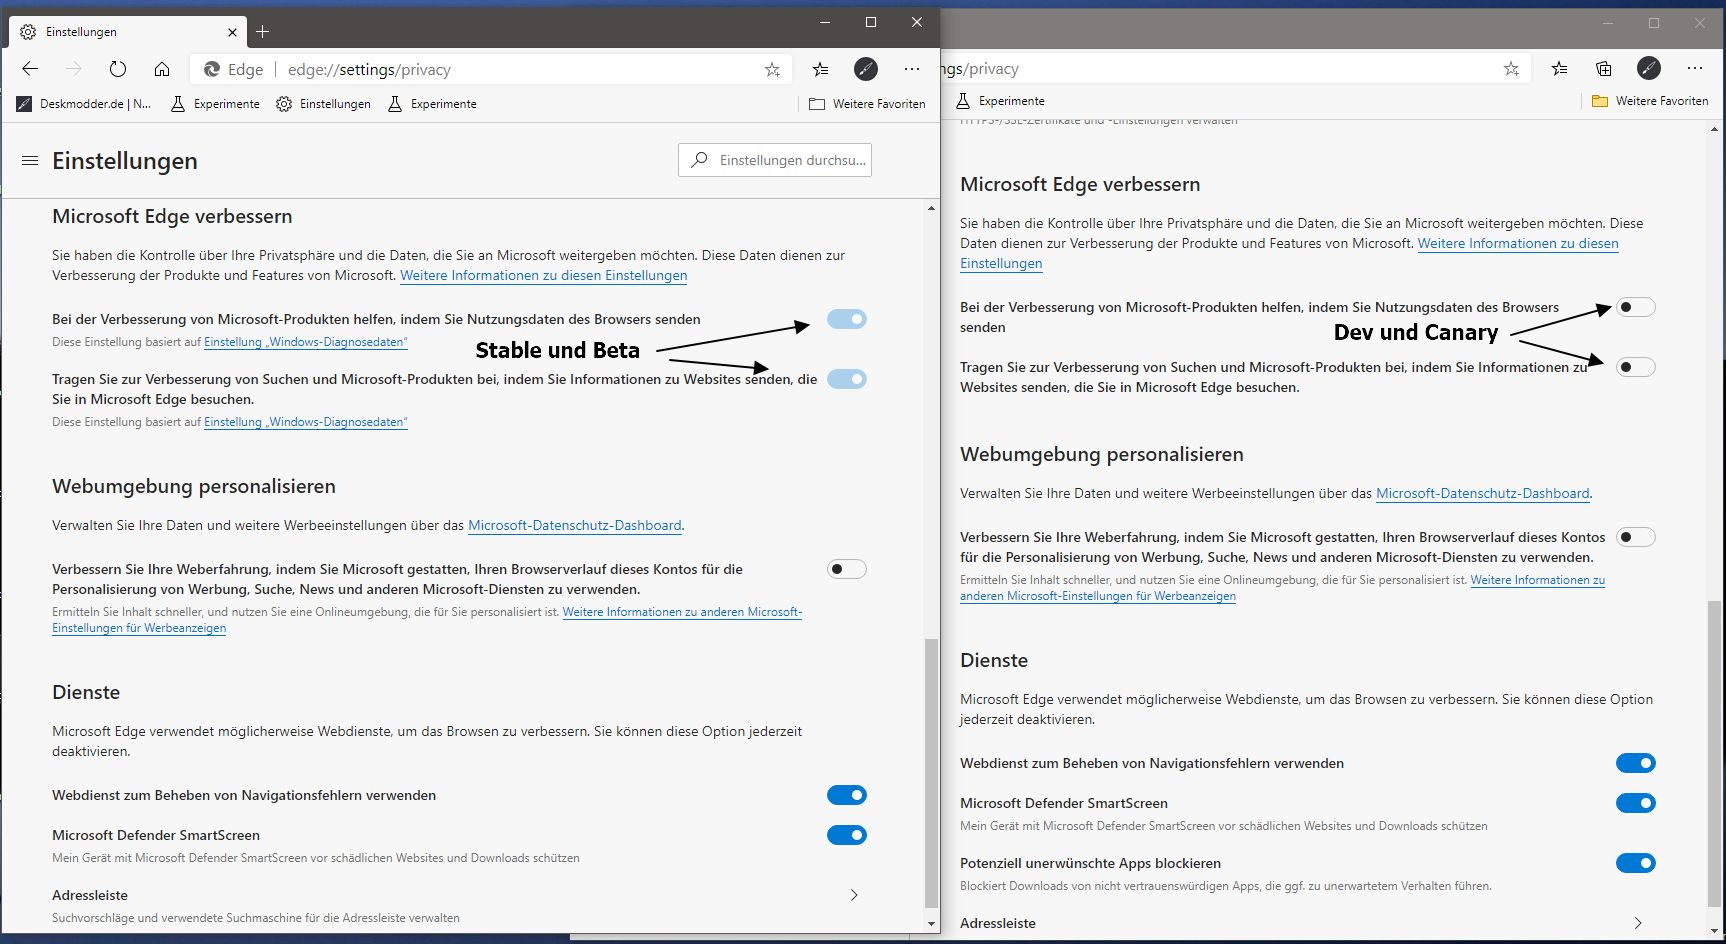Open the first Windows-Diagnosedaten link
Image resolution: width=1726 pixels, height=944 pixels.
[x=306, y=342]
